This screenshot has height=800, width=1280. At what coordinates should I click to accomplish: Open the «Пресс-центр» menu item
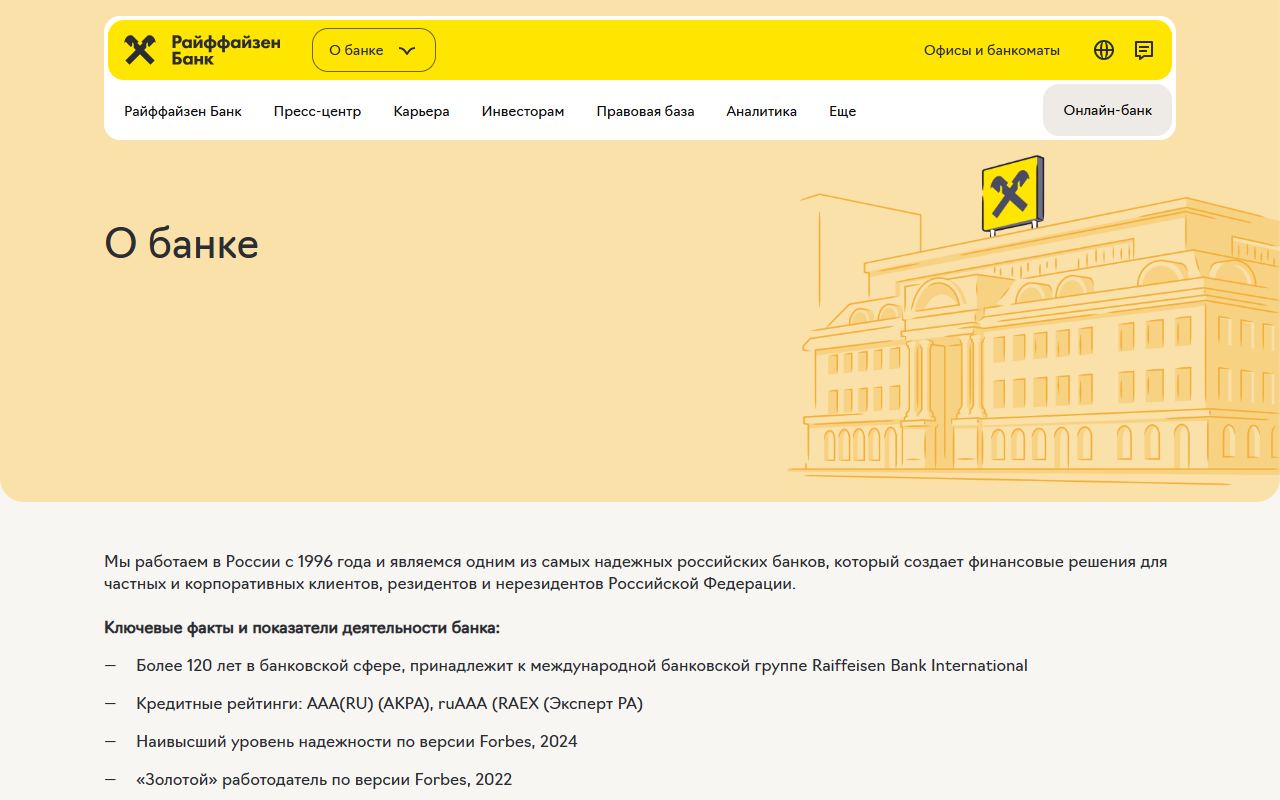pyautogui.click(x=318, y=111)
